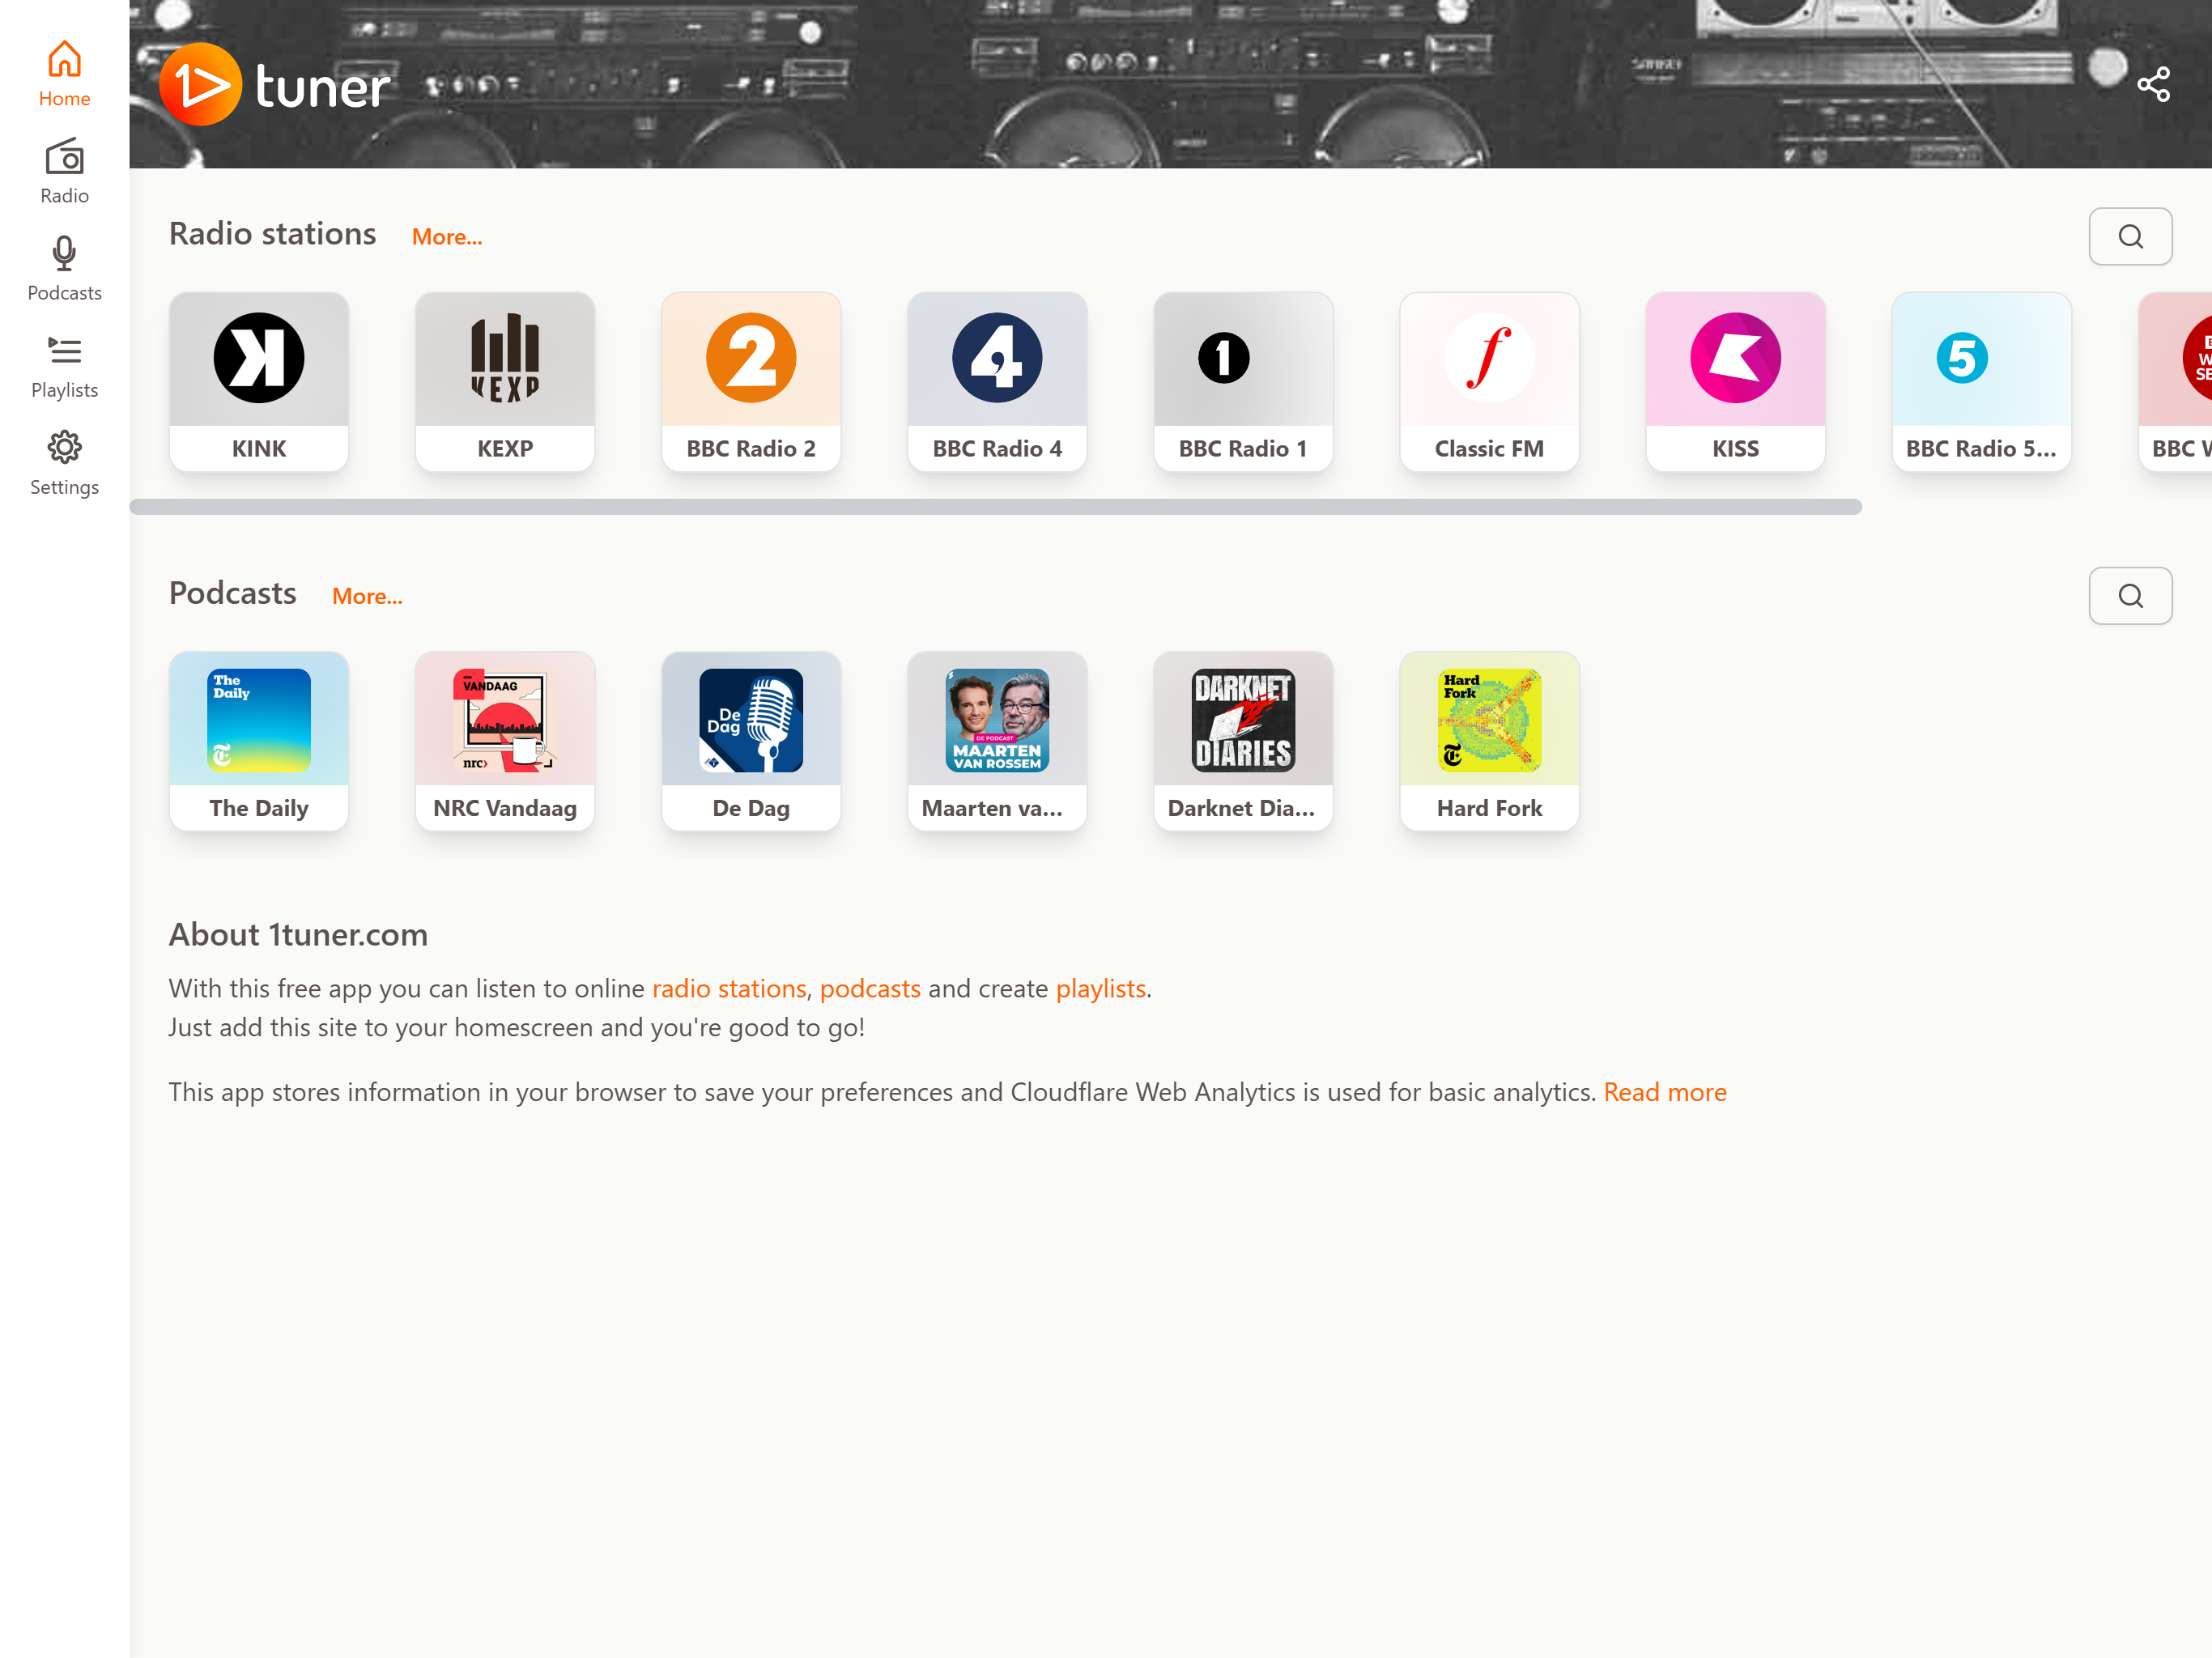Viewport: 2212px width, 1658px height.
Task: Open the Radio section in sidebar
Action: pos(64,171)
